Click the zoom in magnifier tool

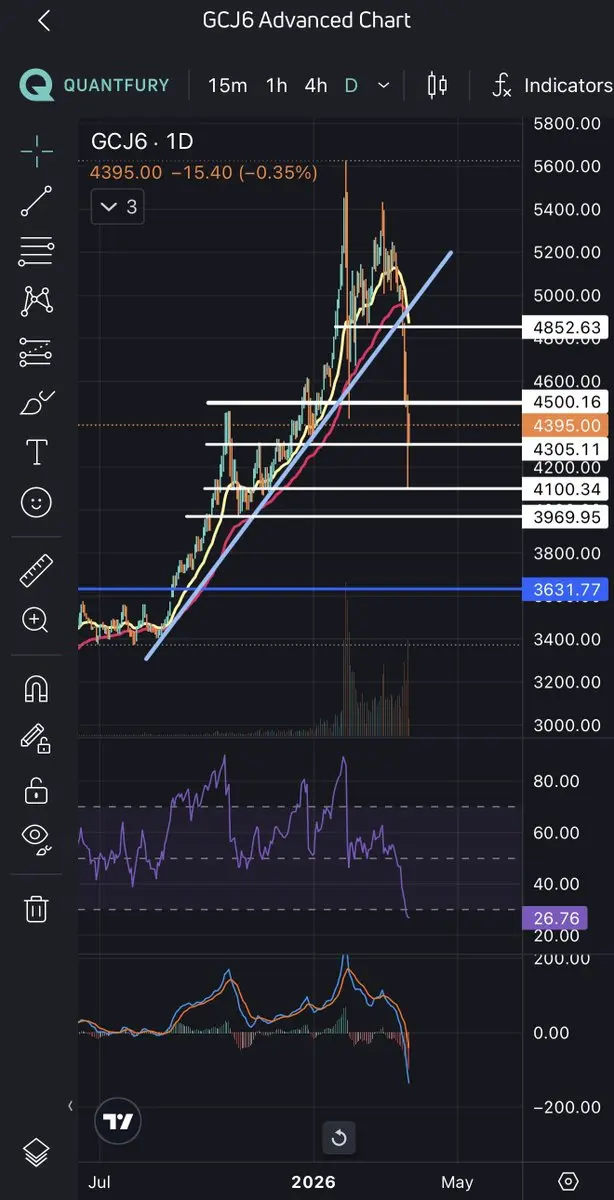[36, 620]
